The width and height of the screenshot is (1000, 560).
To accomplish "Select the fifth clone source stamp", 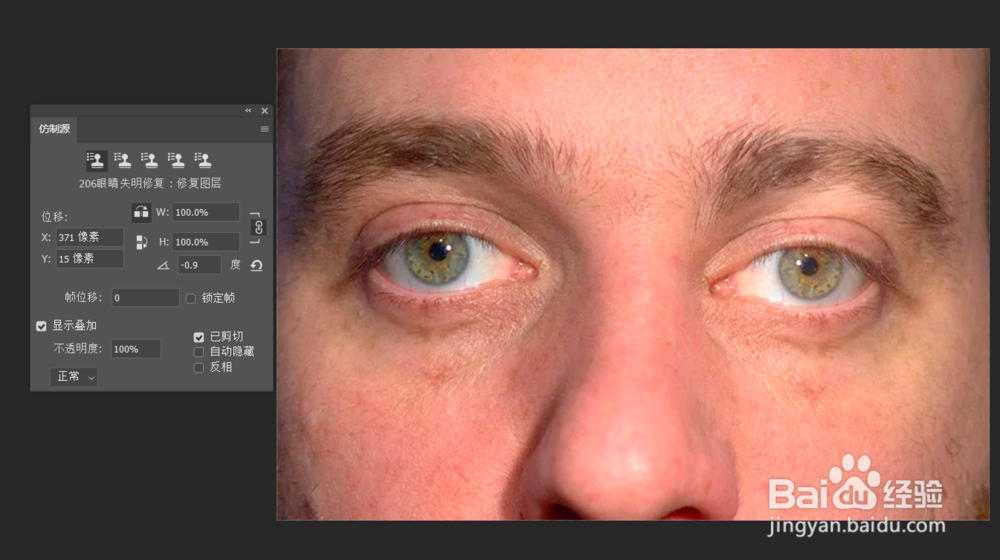I will [x=203, y=160].
